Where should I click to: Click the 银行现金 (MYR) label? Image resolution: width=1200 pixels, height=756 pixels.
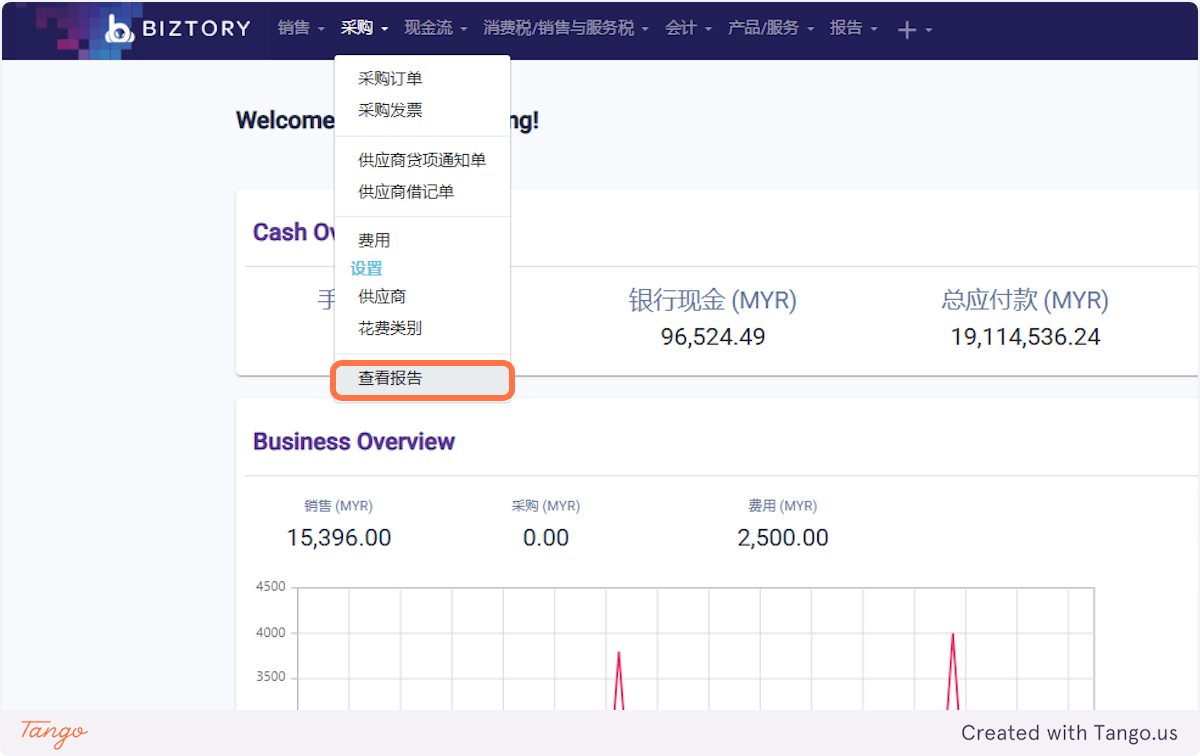pos(713,300)
